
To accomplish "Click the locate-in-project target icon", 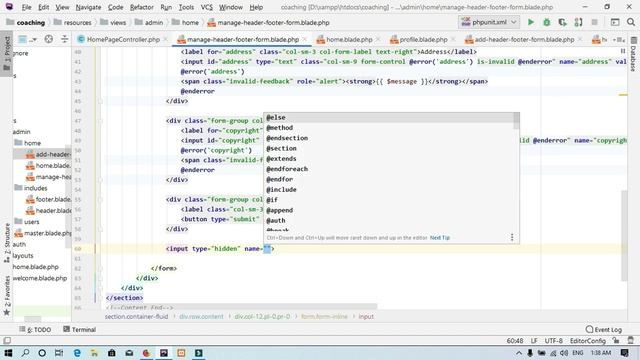I will tap(49, 39).
